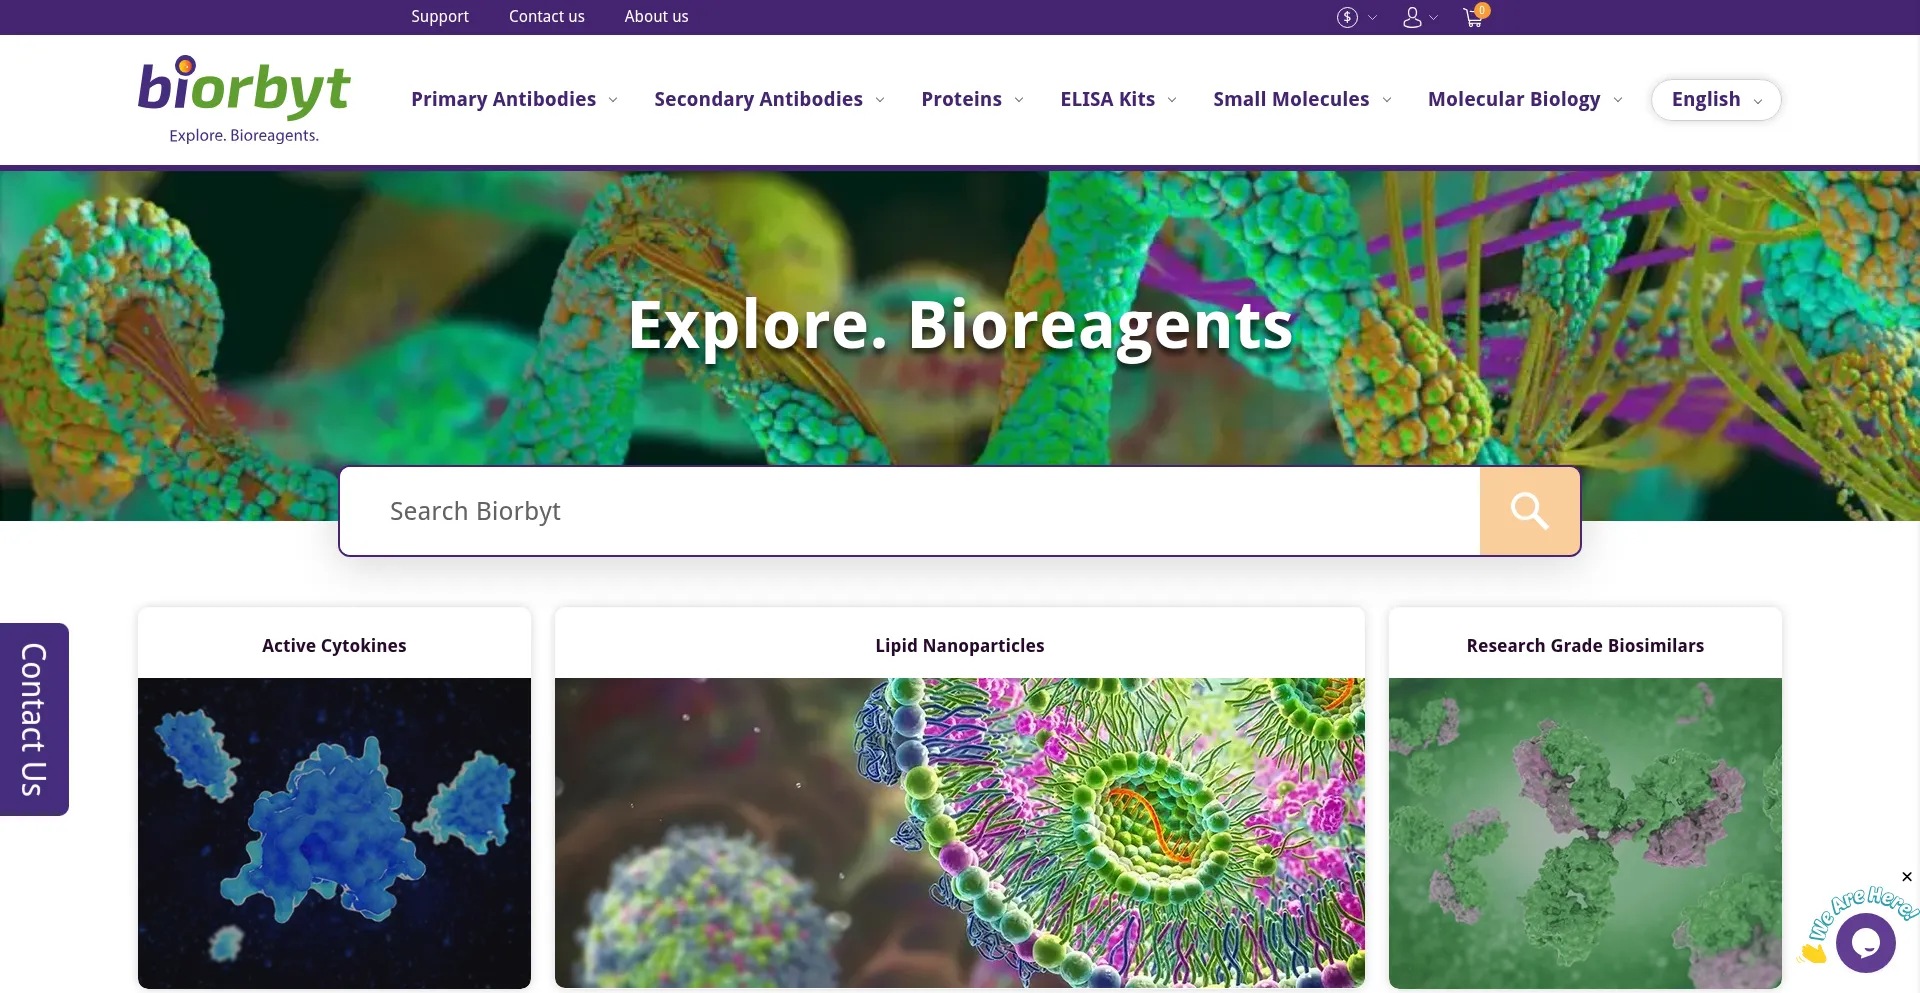Open the Primary Antibodies menu
The width and height of the screenshot is (1920, 993).
point(503,99)
